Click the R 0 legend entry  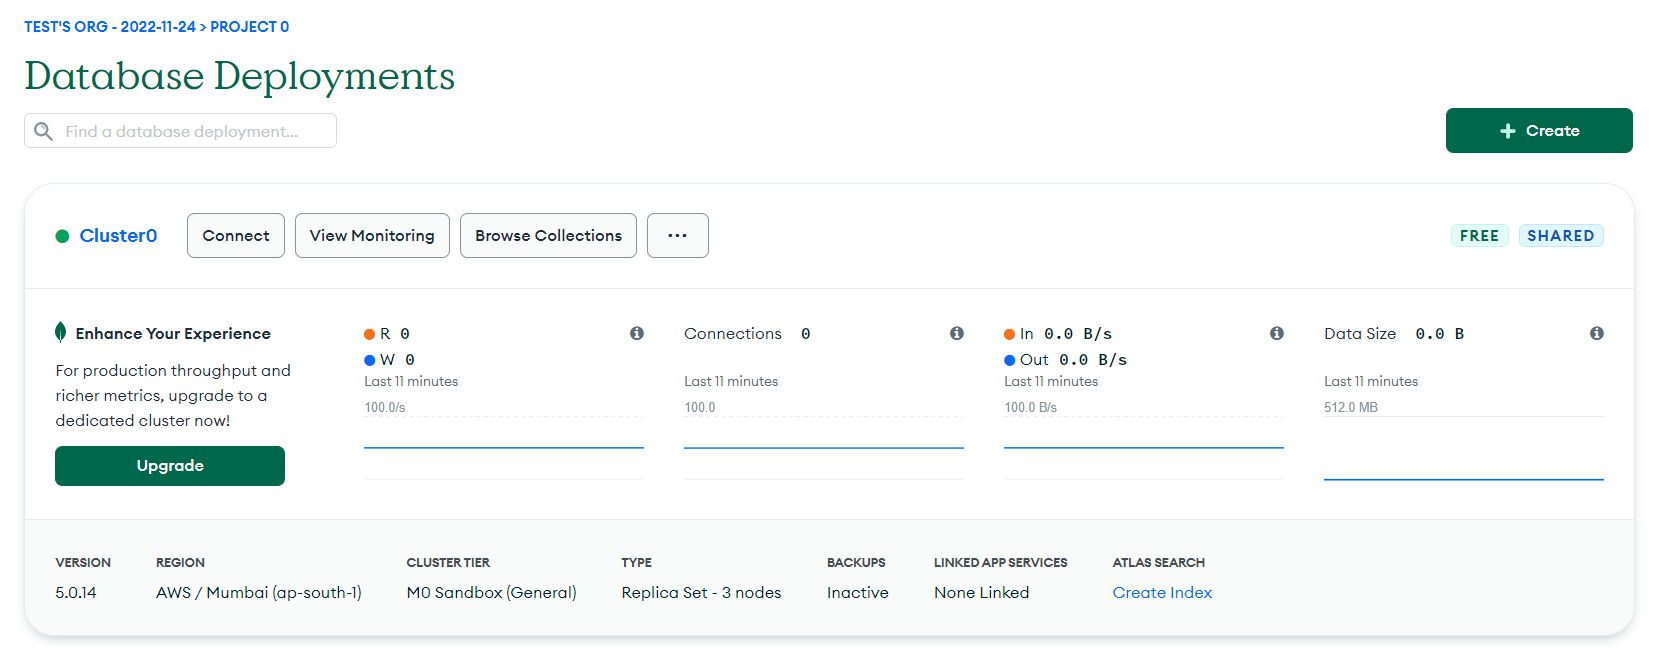387,333
